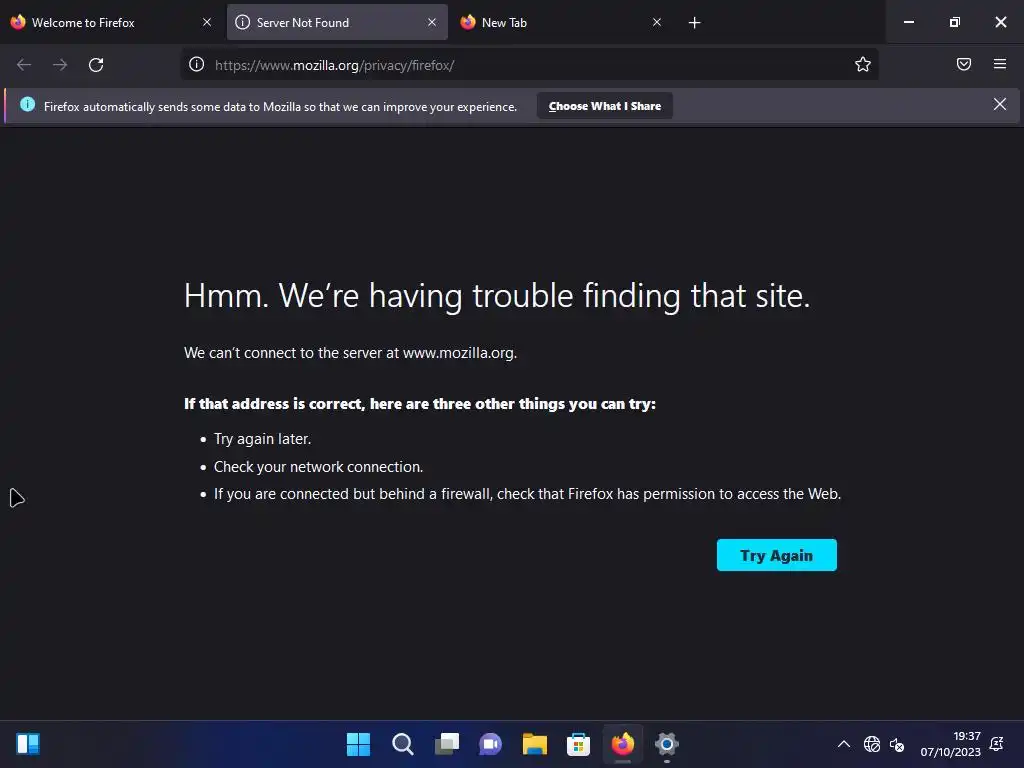Click the address bar URL field
Viewport: 1024px width, 768px height.
pyautogui.click(x=529, y=65)
